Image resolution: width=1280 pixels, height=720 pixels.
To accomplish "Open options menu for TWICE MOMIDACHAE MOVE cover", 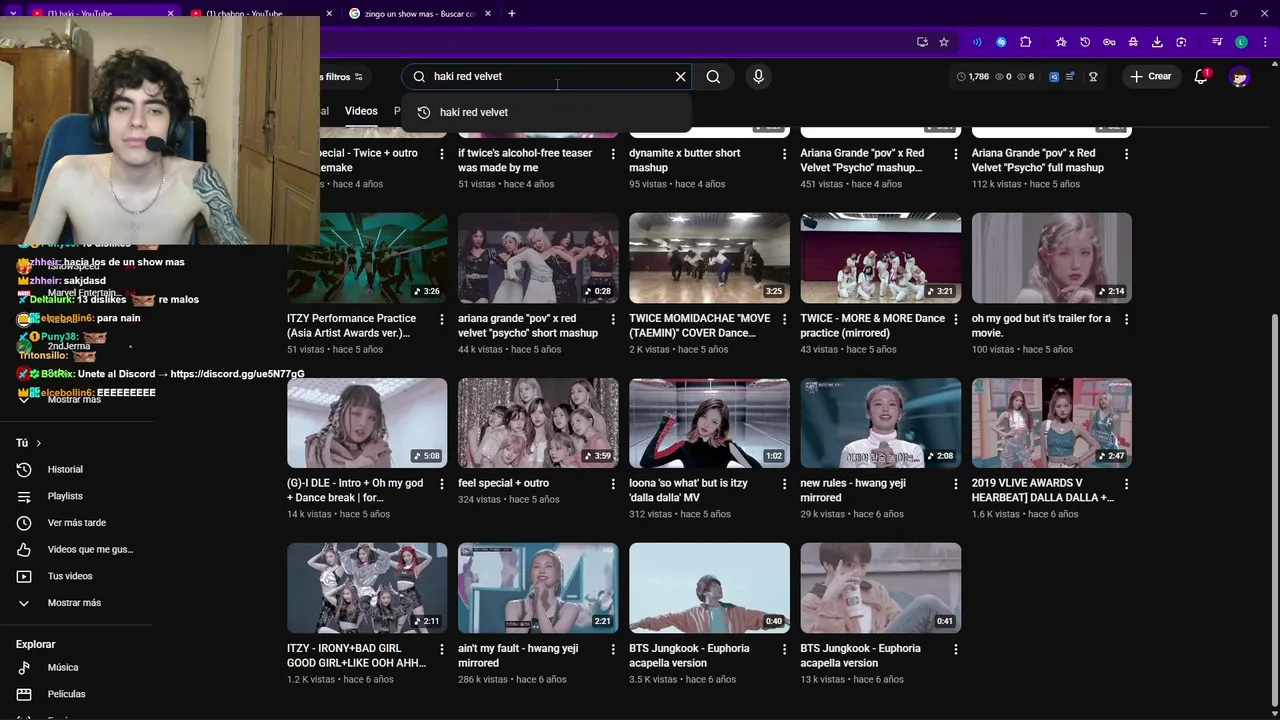I will tap(784, 319).
